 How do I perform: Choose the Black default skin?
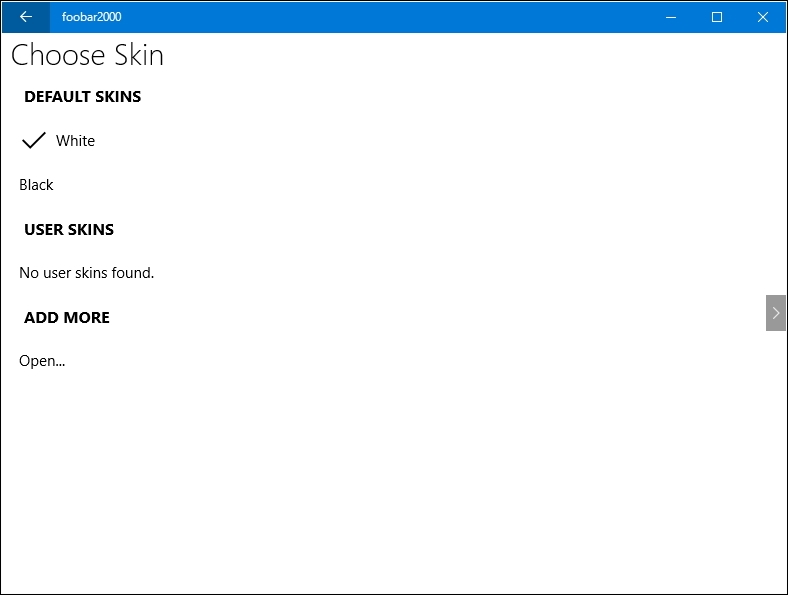click(x=36, y=185)
